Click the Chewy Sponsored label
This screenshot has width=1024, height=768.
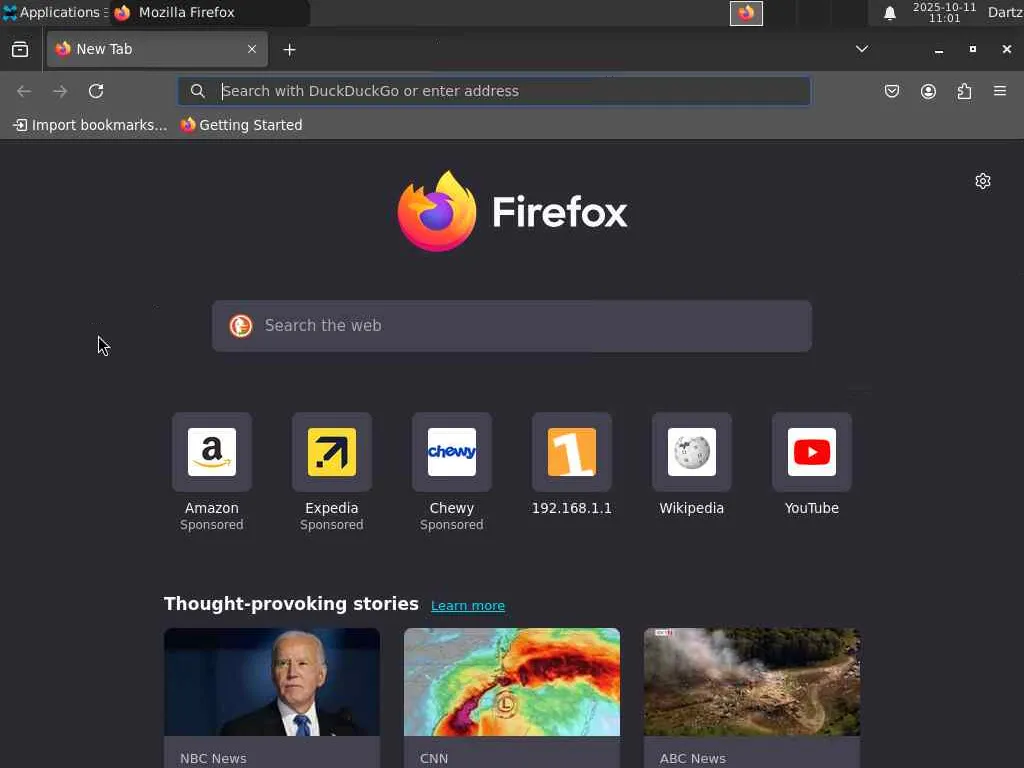pos(452,524)
